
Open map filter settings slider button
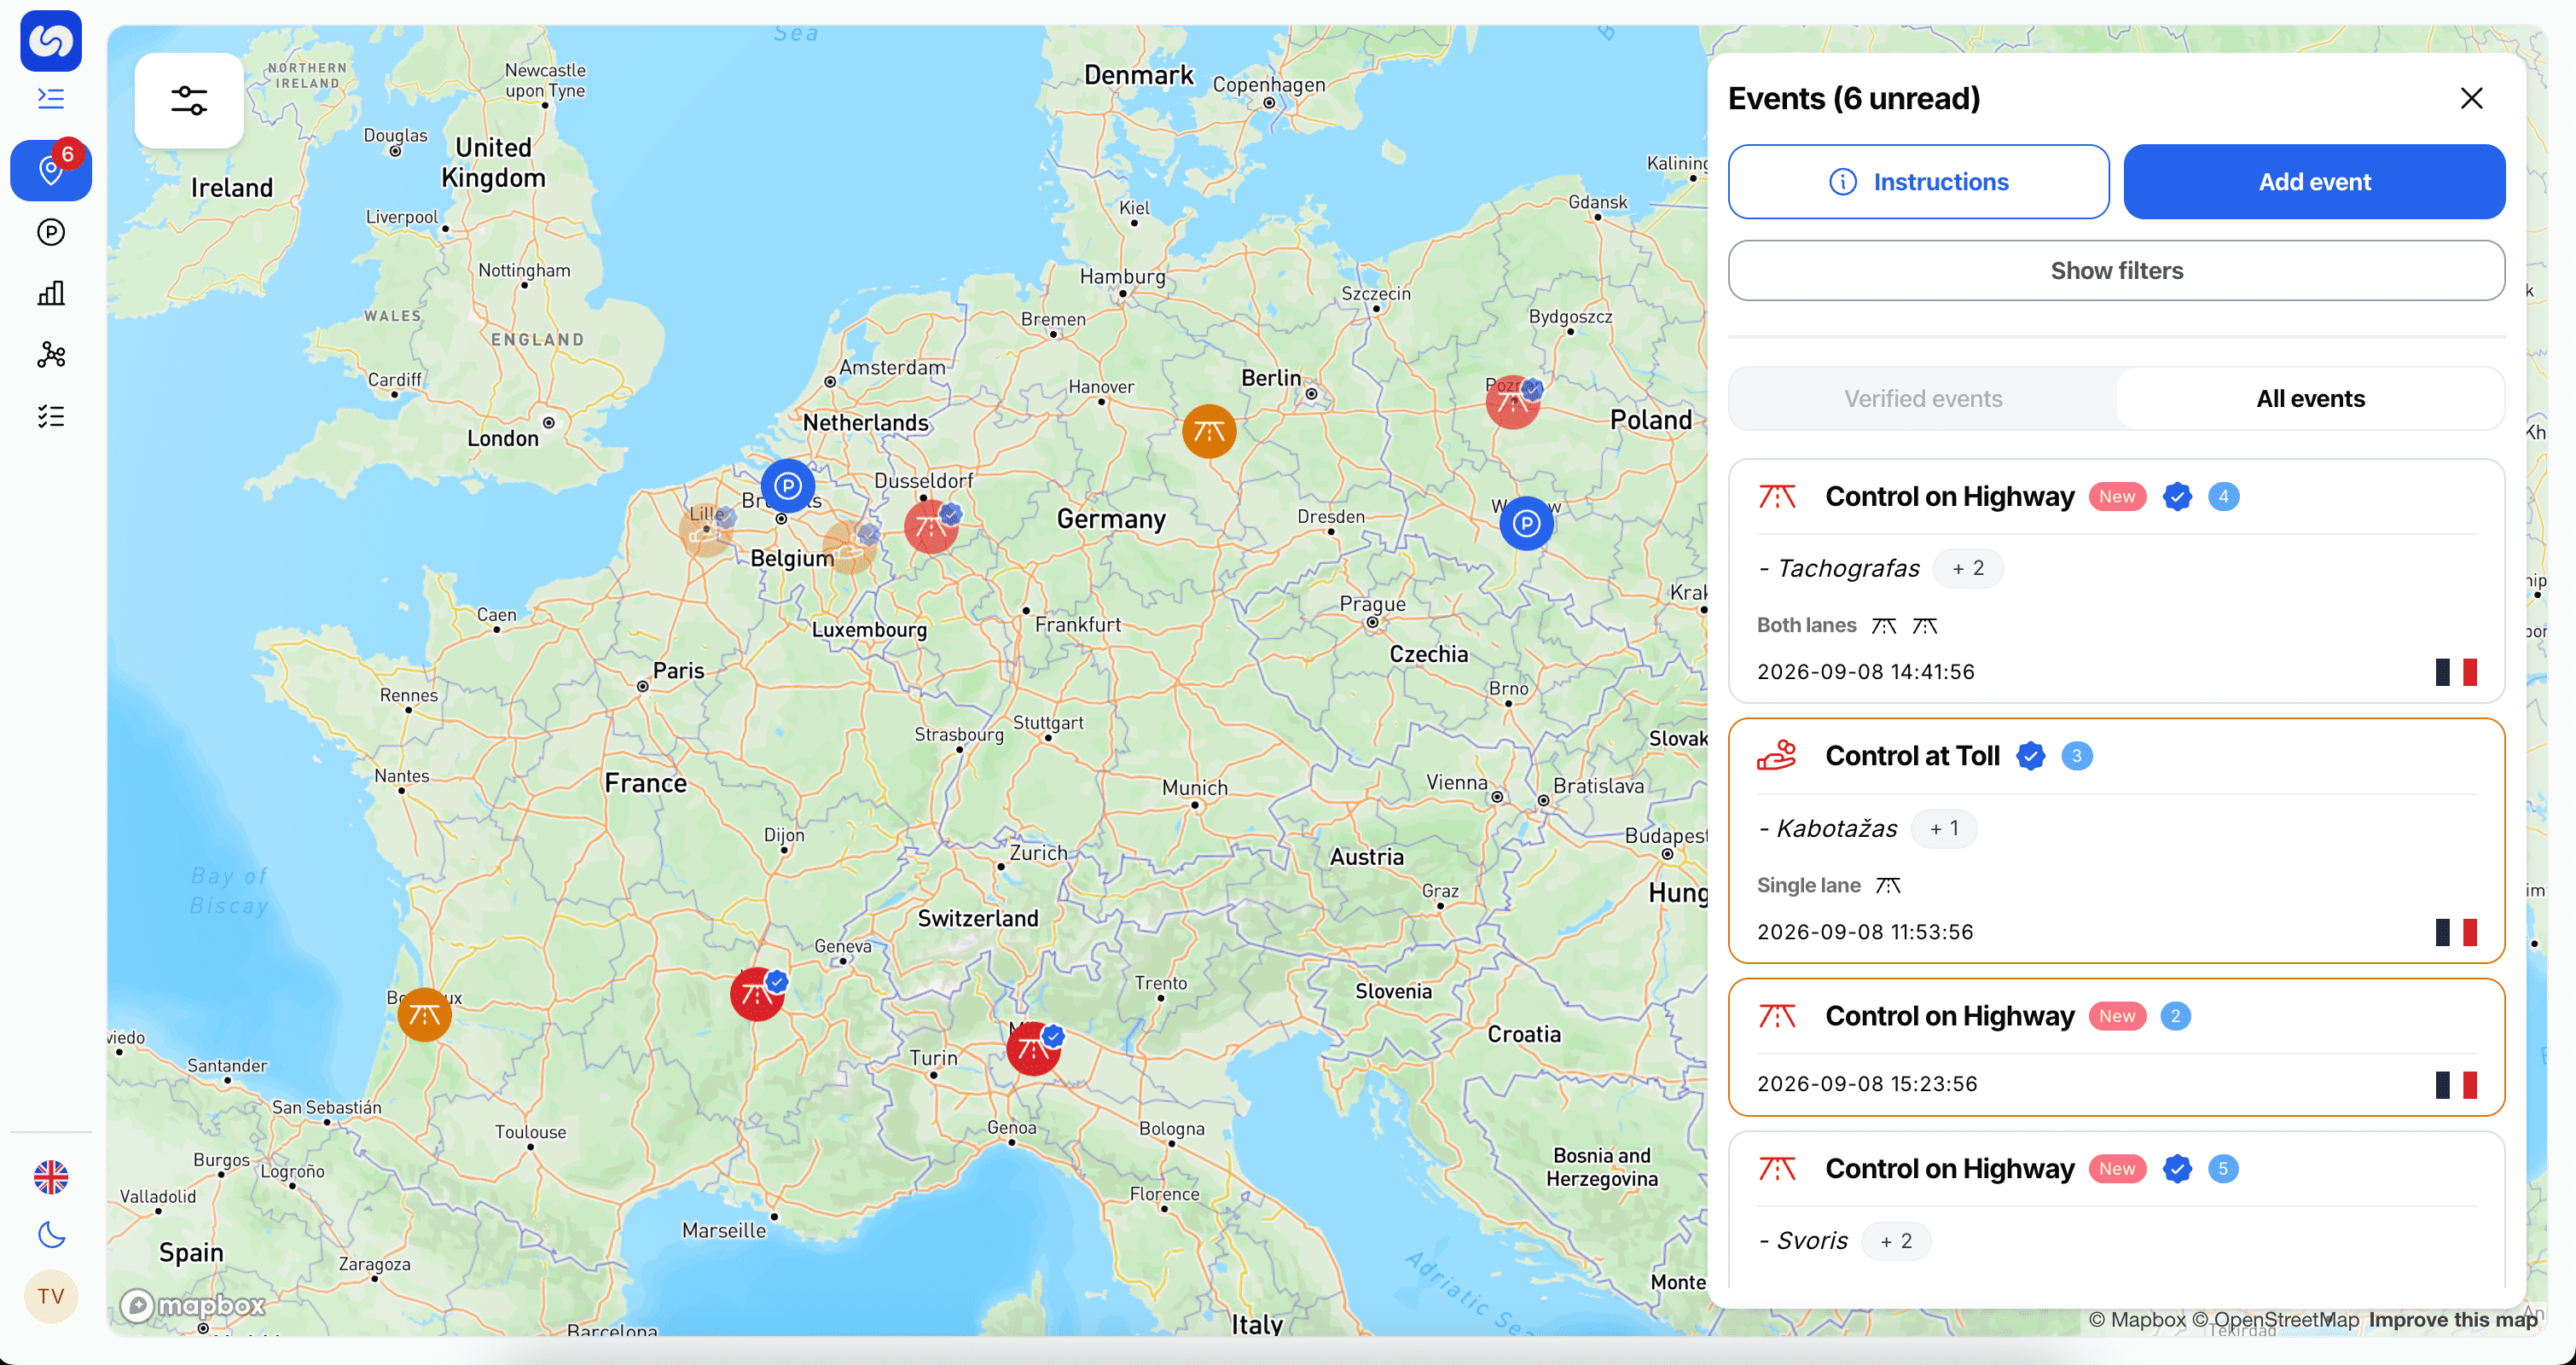pos(189,101)
